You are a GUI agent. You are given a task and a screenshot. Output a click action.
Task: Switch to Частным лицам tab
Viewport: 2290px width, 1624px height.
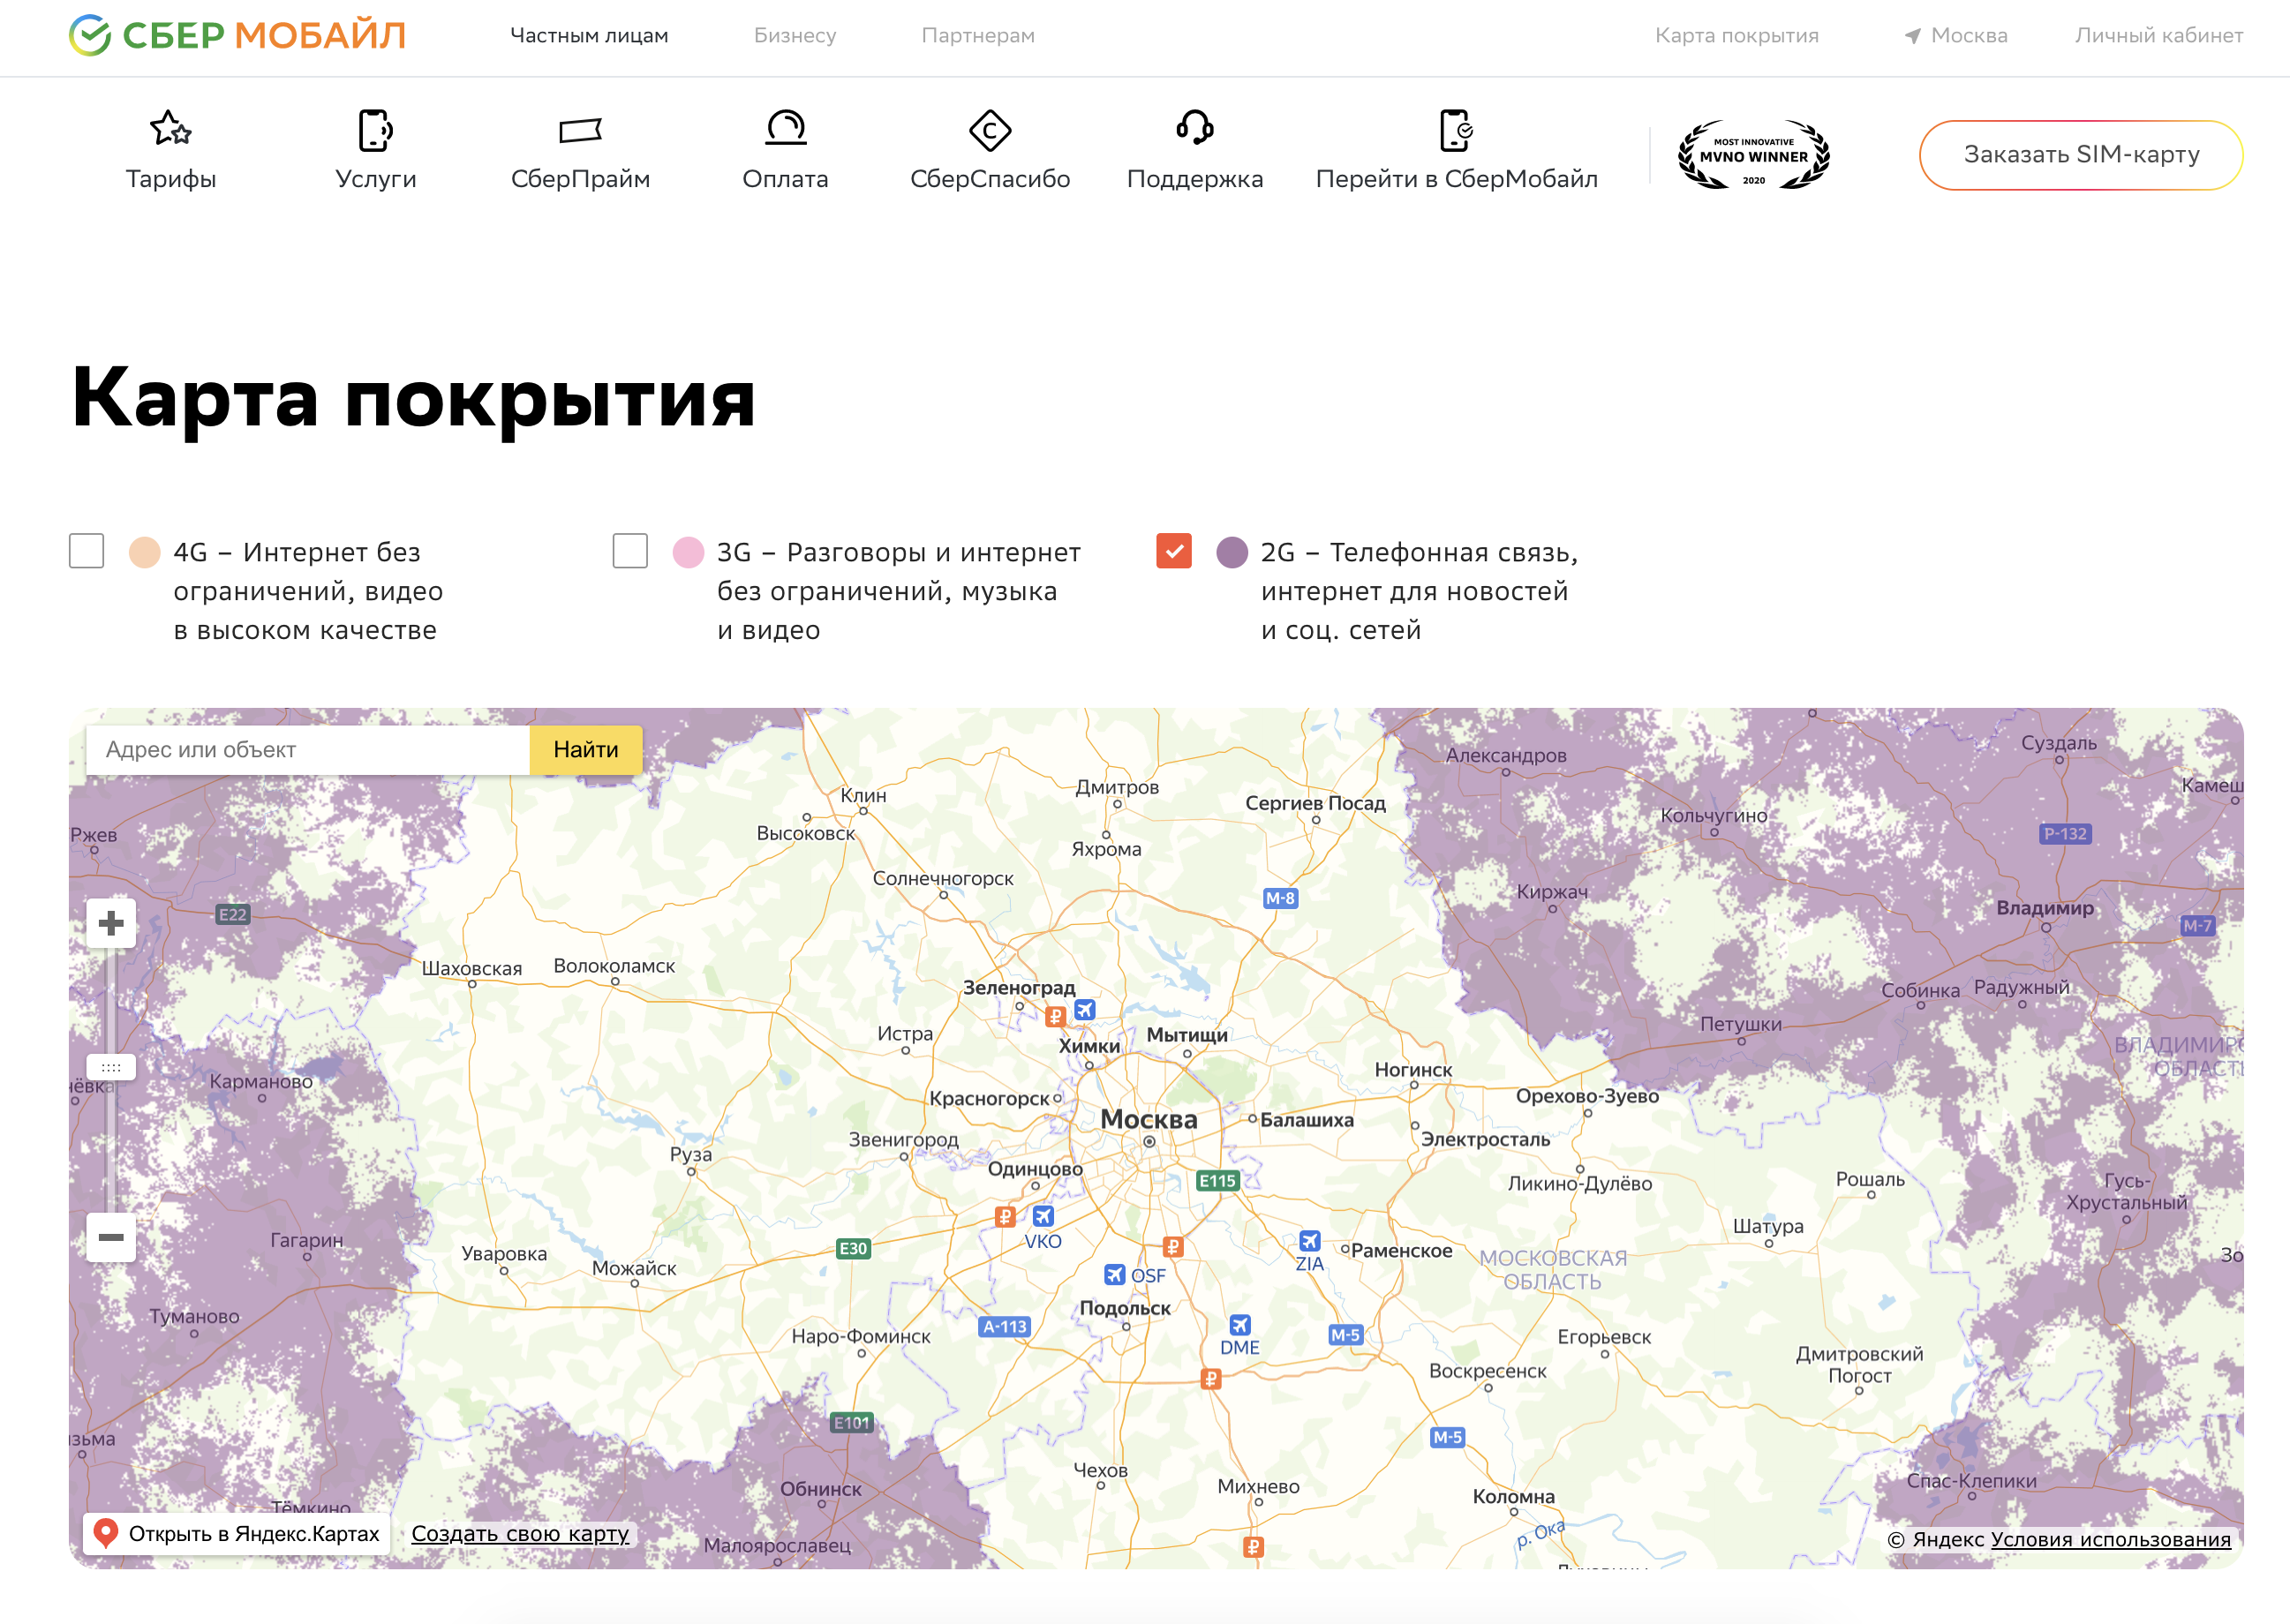[589, 36]
